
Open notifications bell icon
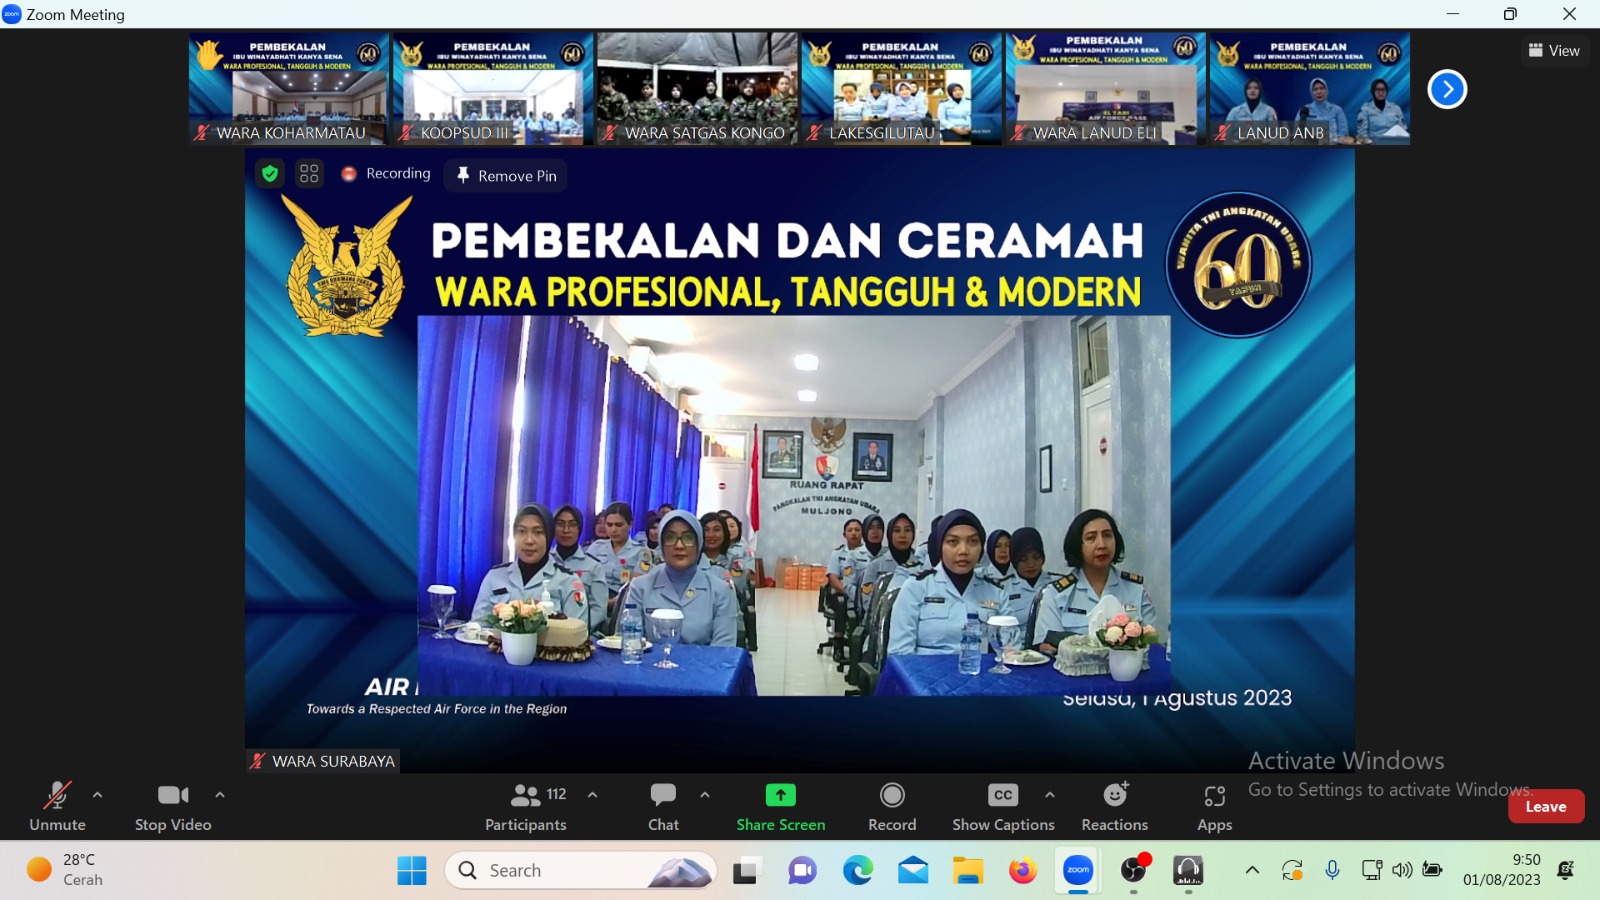tap(1566, 870)
